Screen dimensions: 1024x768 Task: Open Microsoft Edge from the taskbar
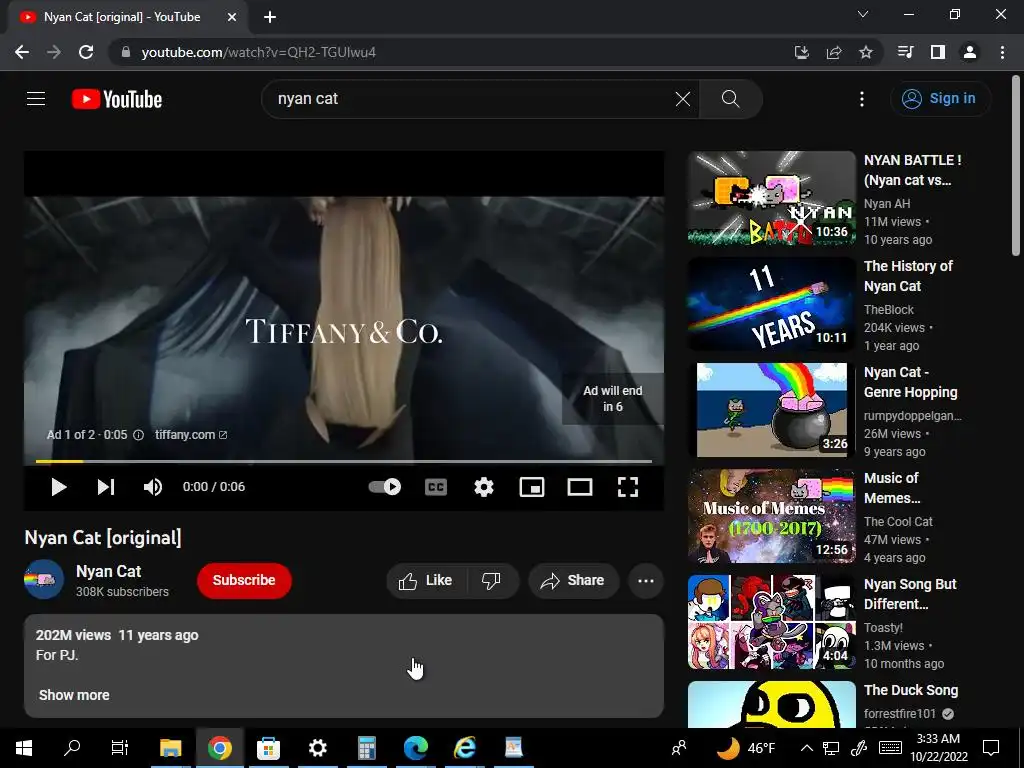click(415, 748)
